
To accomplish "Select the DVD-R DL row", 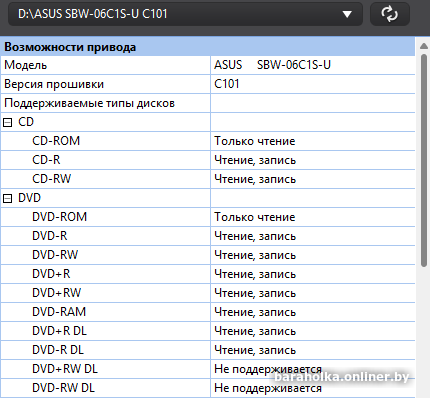I will coord(208,350).
